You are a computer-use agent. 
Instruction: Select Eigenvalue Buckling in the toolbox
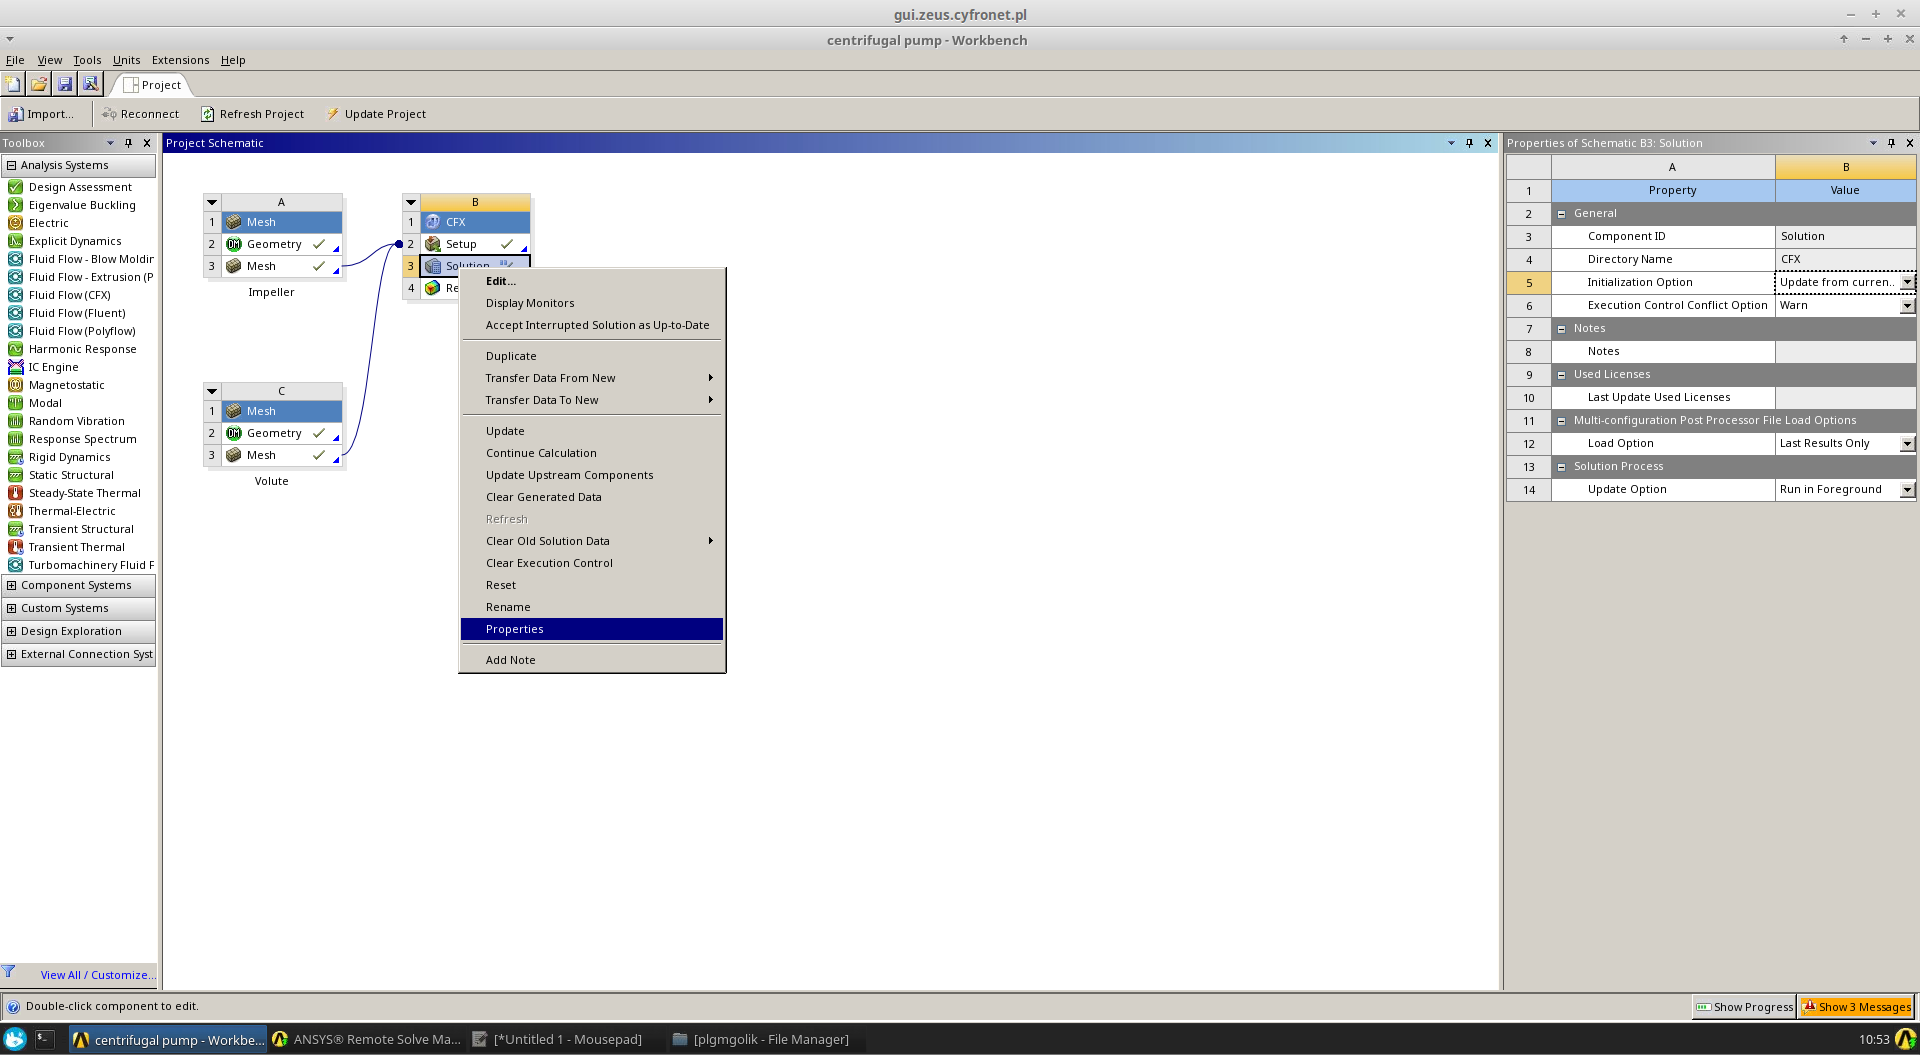click(82, 205)
